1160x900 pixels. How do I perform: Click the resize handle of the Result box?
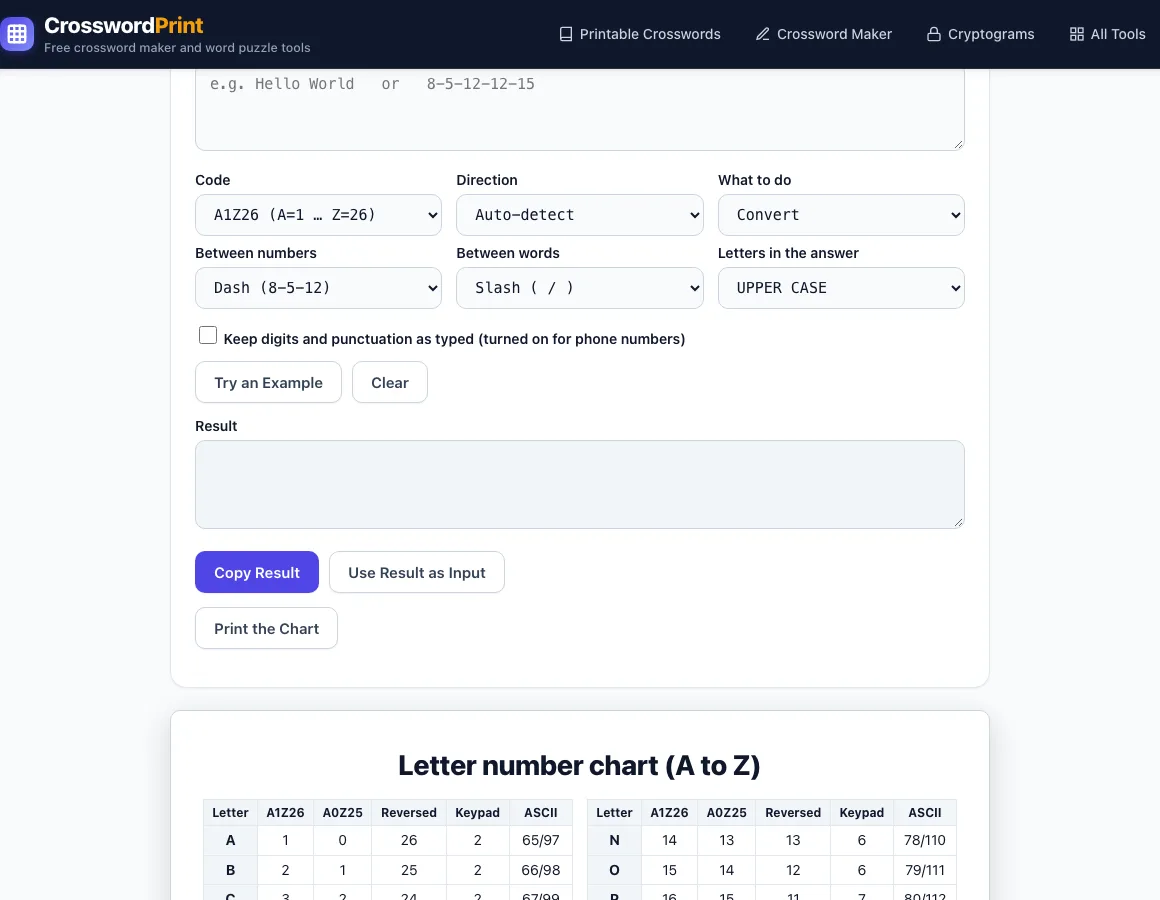[x=959, y=523]
